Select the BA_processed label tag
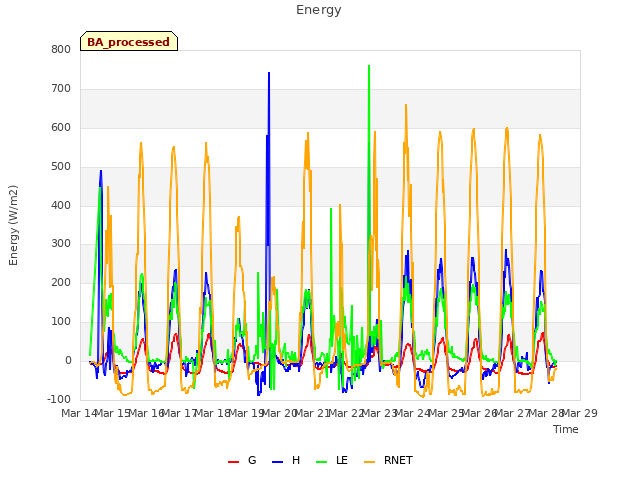Screen dimensions: 640x480 [x=129, y=41]
